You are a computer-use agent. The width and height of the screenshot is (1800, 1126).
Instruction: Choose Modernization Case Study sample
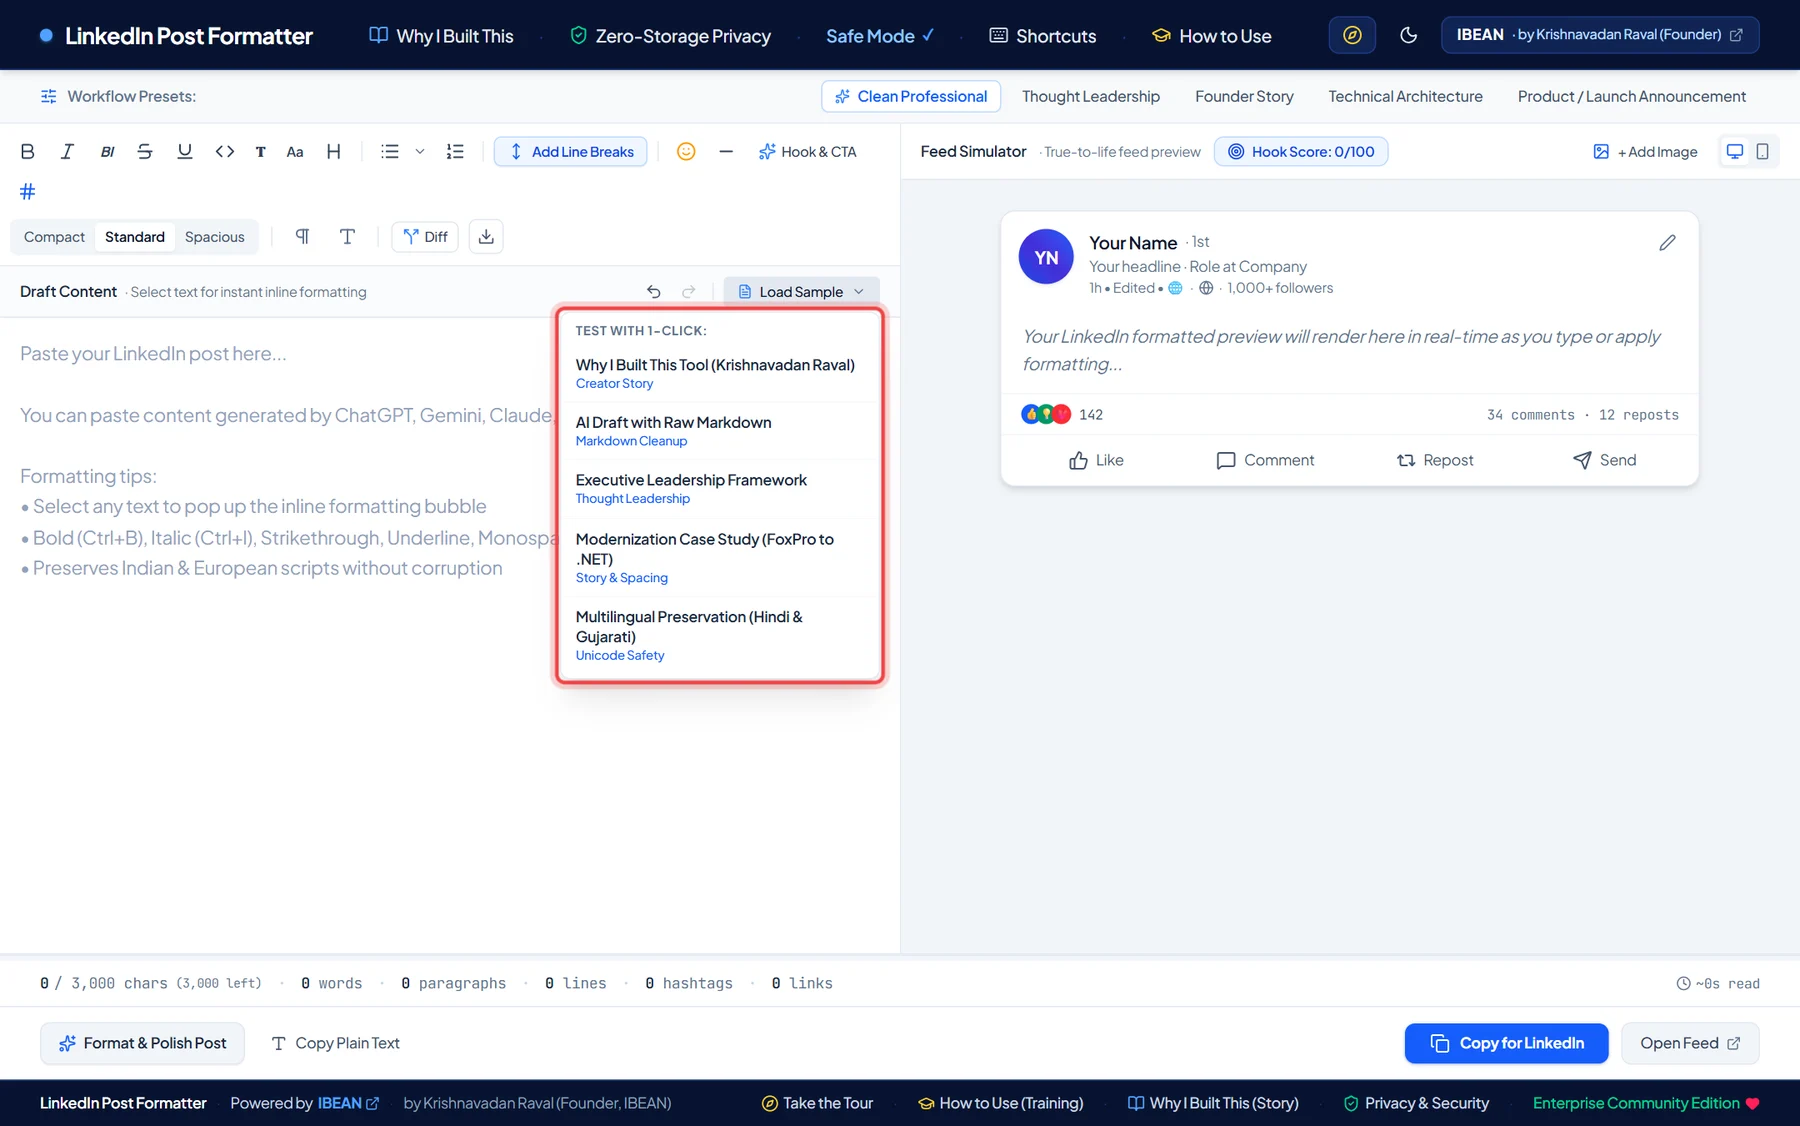(719, 557)
